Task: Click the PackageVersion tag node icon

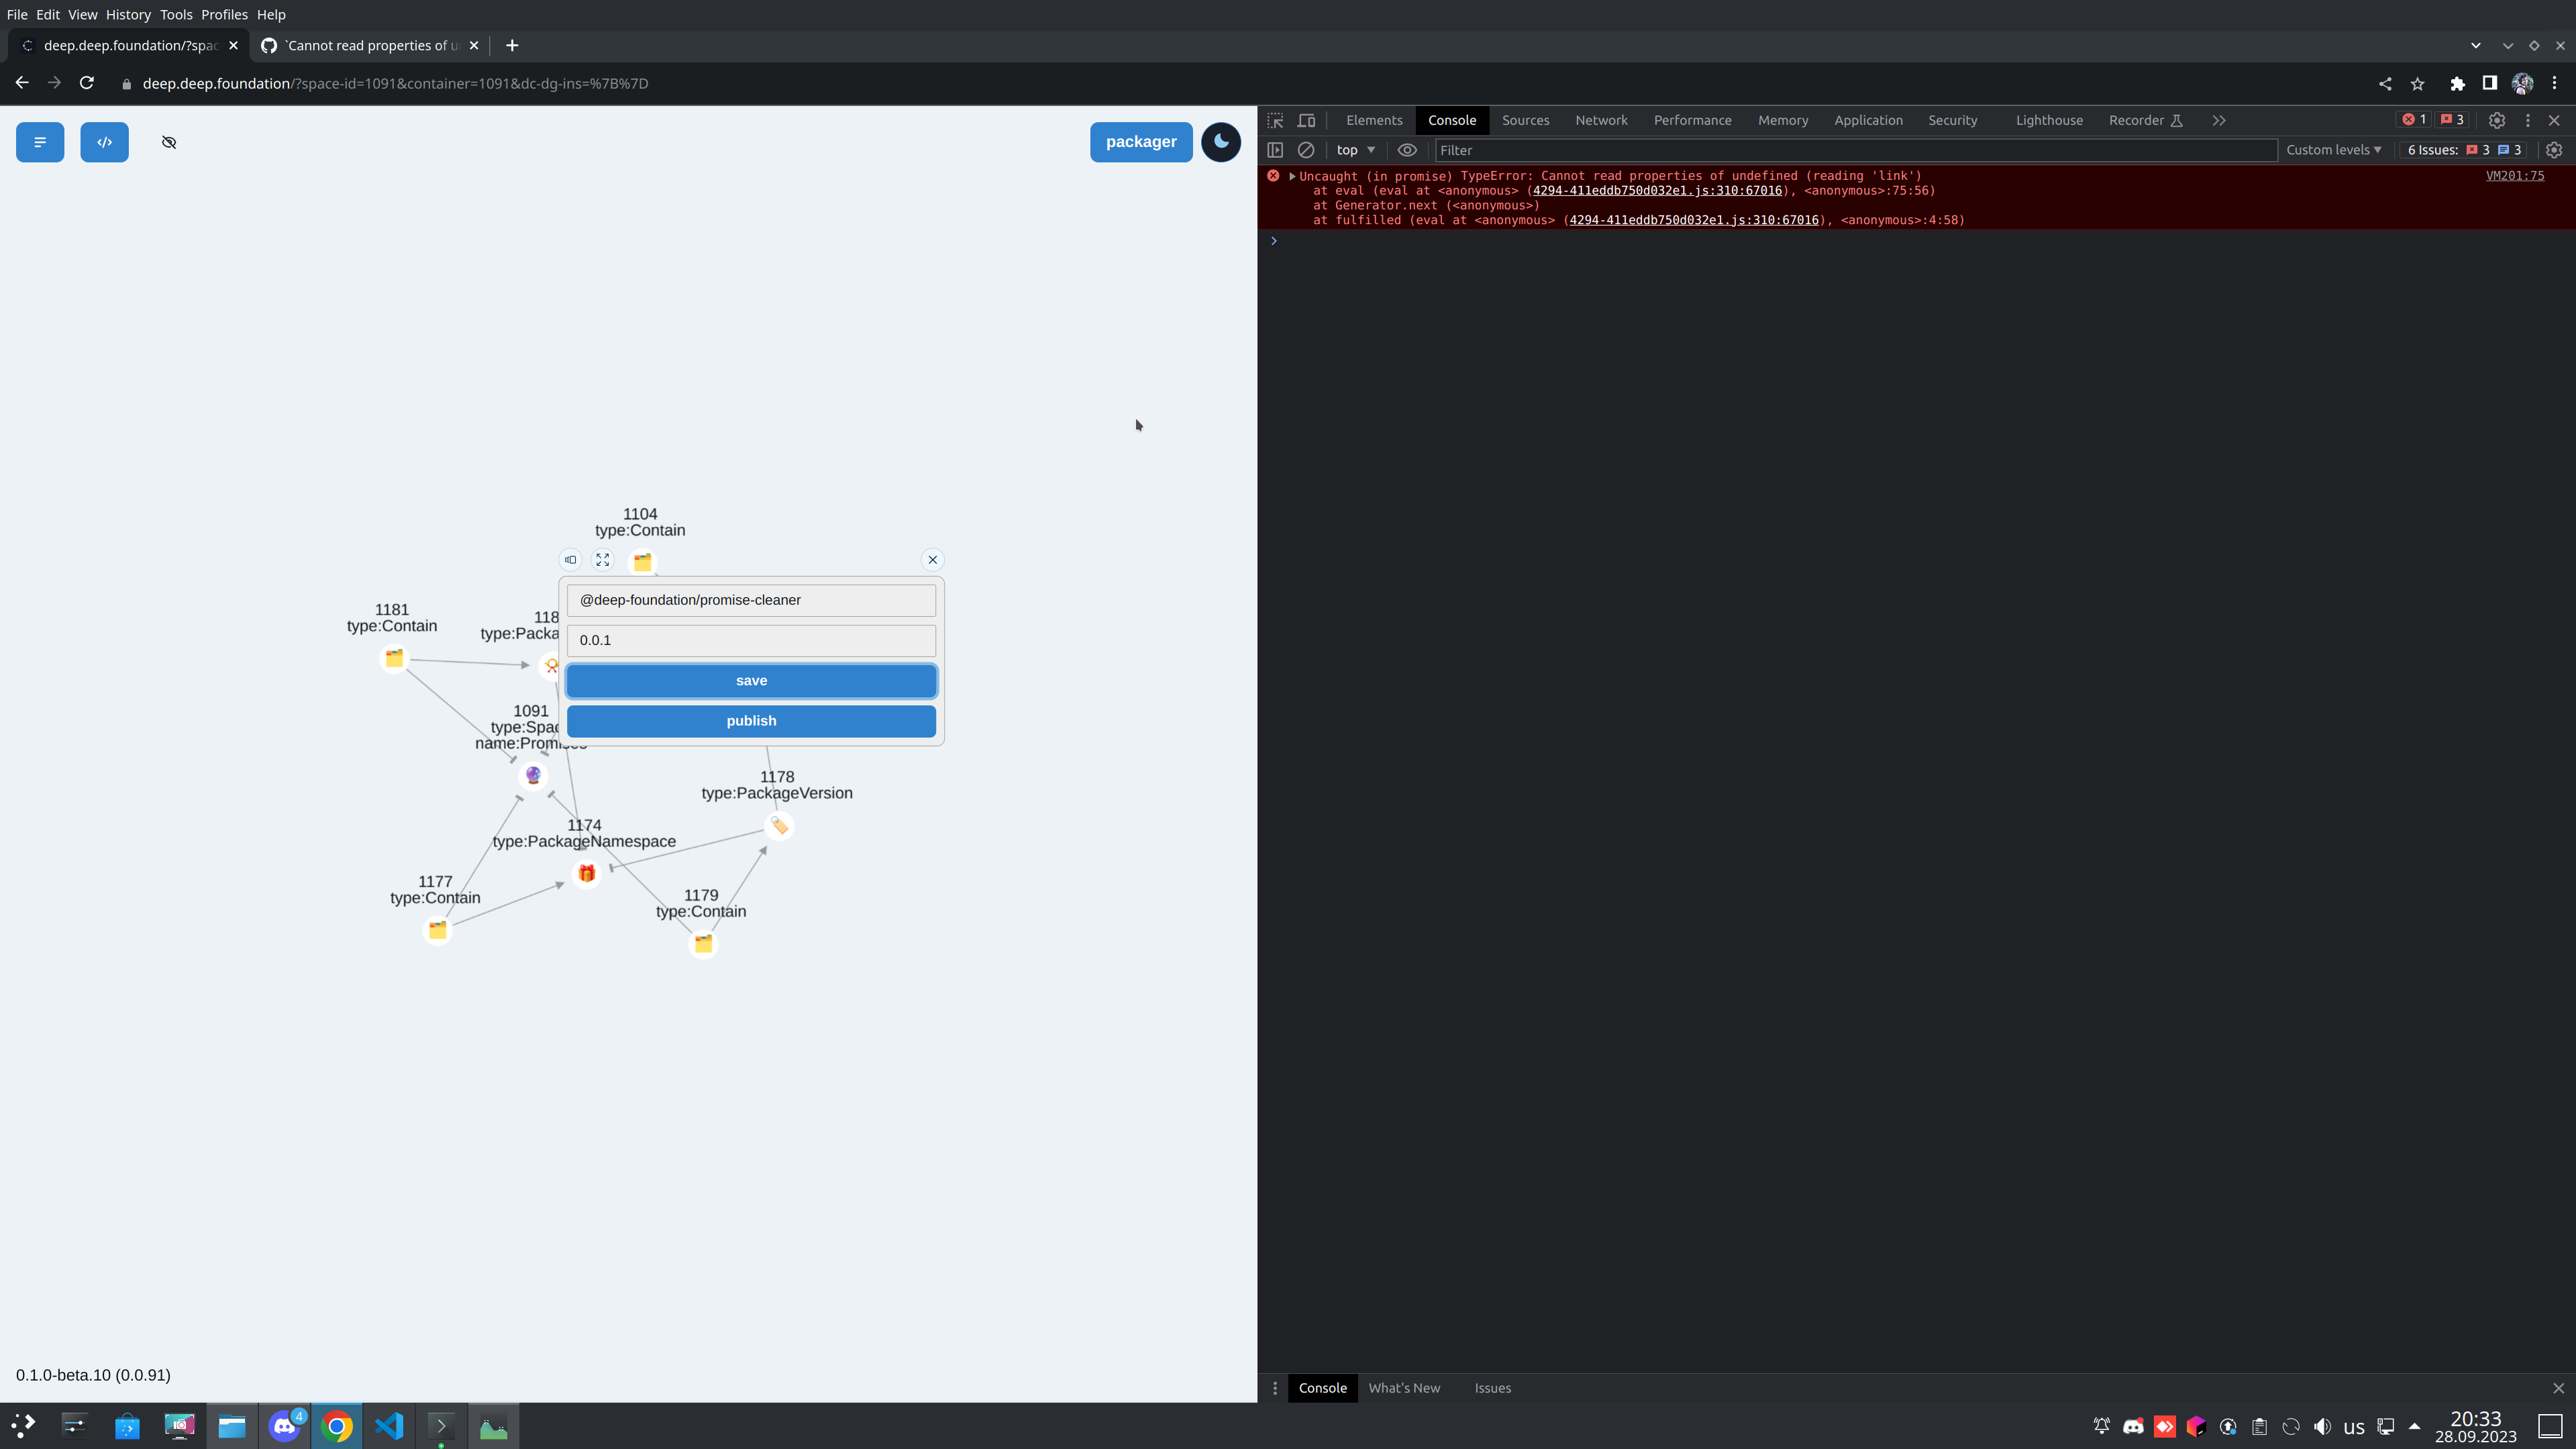Action: (x=779, y=826)
